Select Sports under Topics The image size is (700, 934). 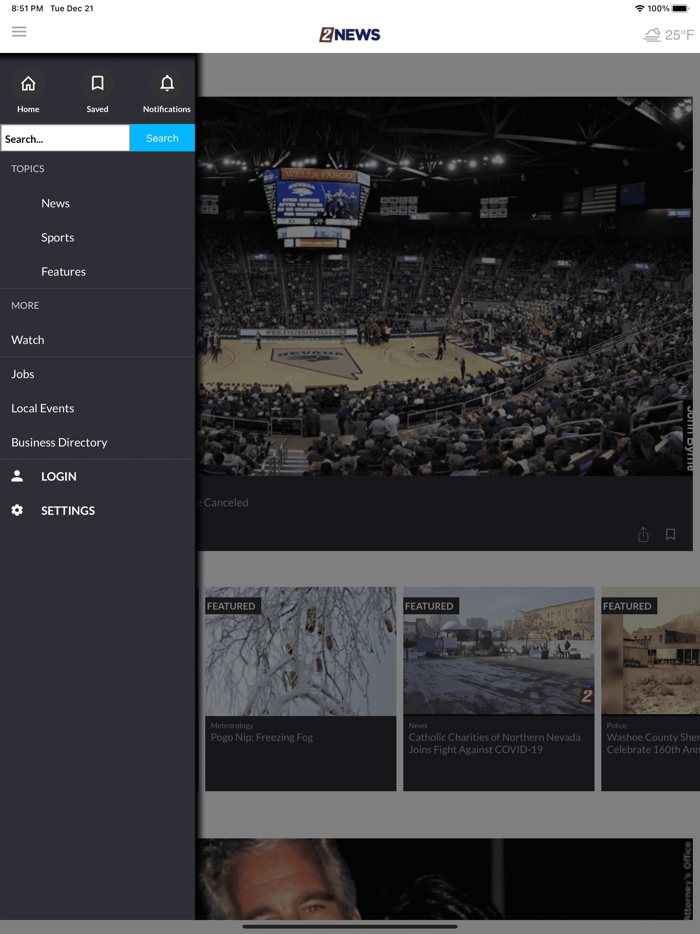point(58,238)
